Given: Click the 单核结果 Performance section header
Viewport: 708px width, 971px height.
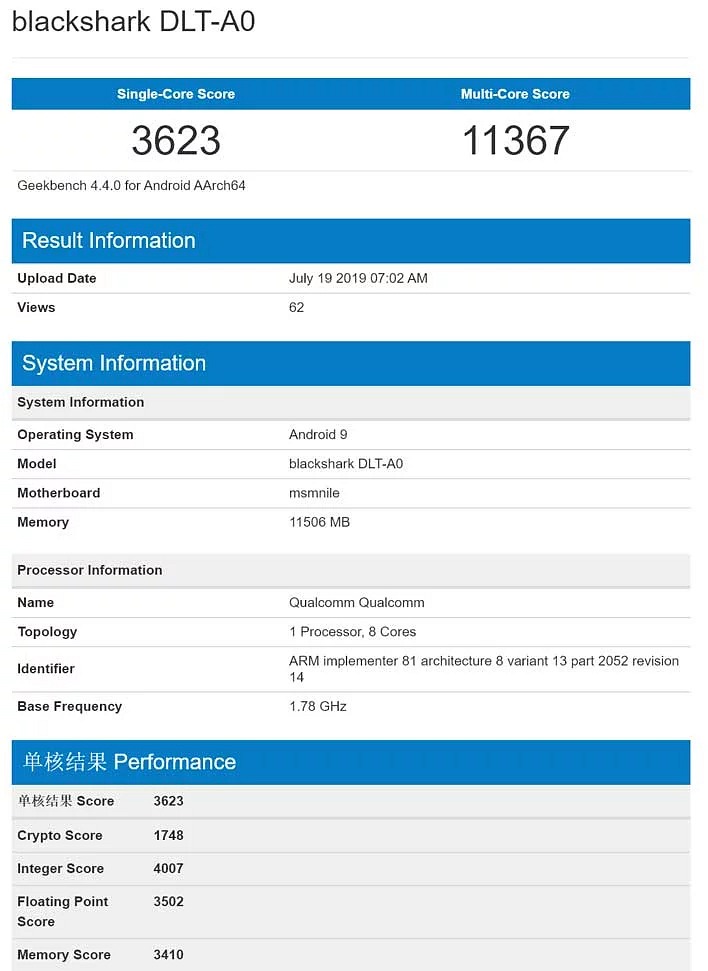Looking at the screenshot, I should tap(351, 762).
